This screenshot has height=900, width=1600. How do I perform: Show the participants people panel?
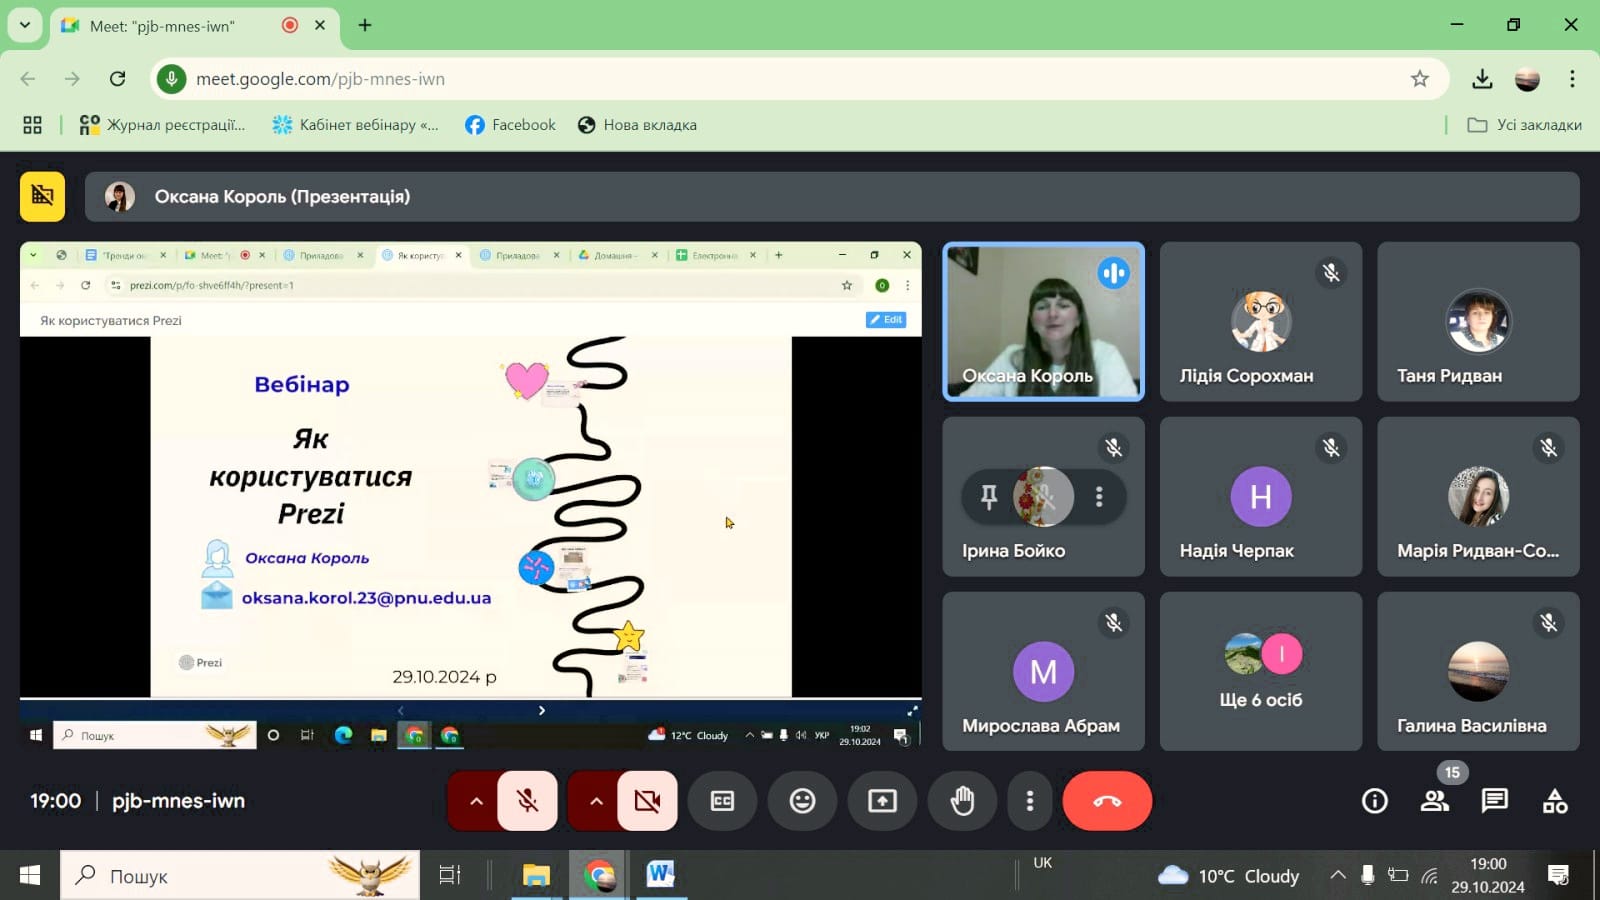click(x=1435, y=801)
